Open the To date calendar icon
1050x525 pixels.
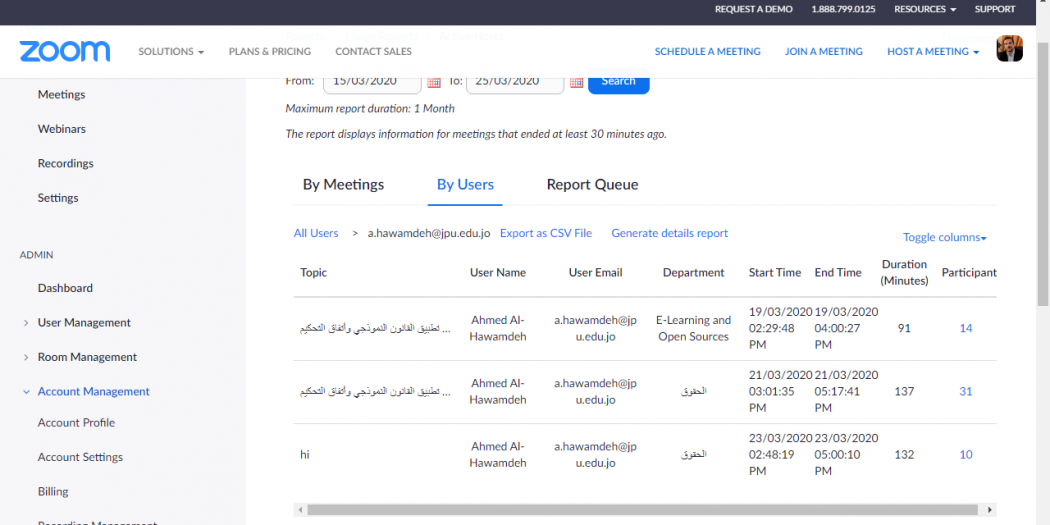[x=577, y=82]
